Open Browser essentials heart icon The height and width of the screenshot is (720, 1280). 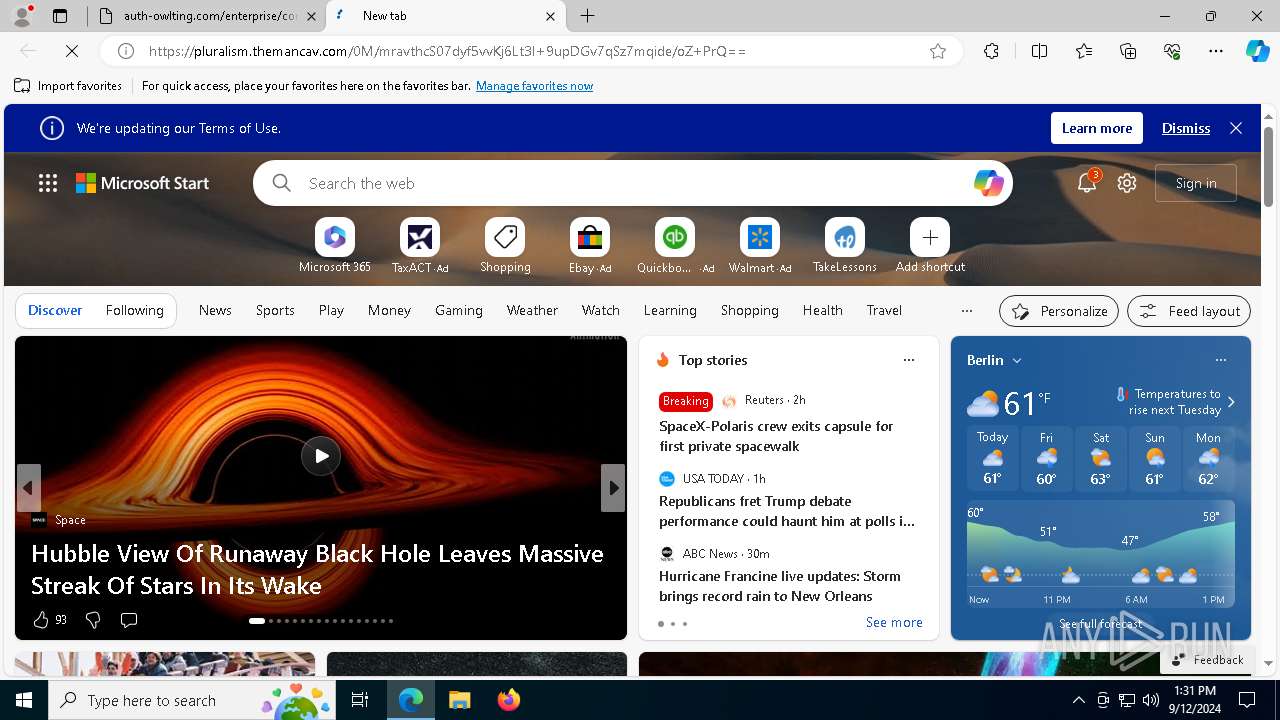click(1172, 51)
